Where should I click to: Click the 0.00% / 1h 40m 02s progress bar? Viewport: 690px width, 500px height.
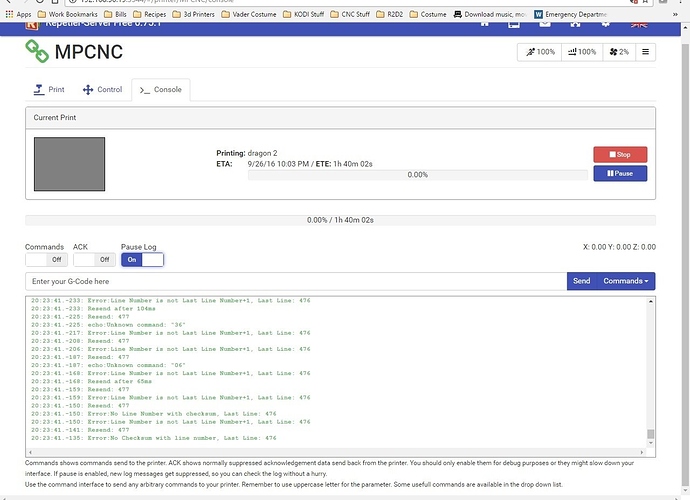(340, 220)
